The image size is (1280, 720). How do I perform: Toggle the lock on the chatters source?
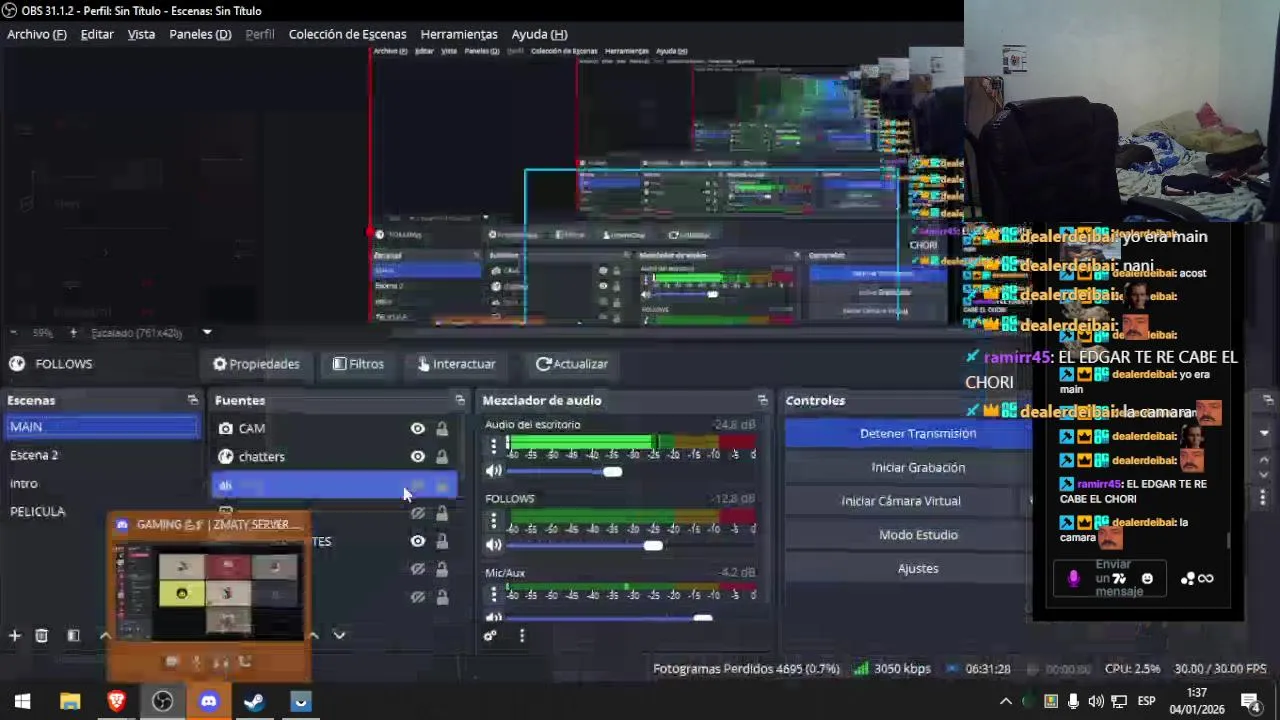tap(442, 456)
